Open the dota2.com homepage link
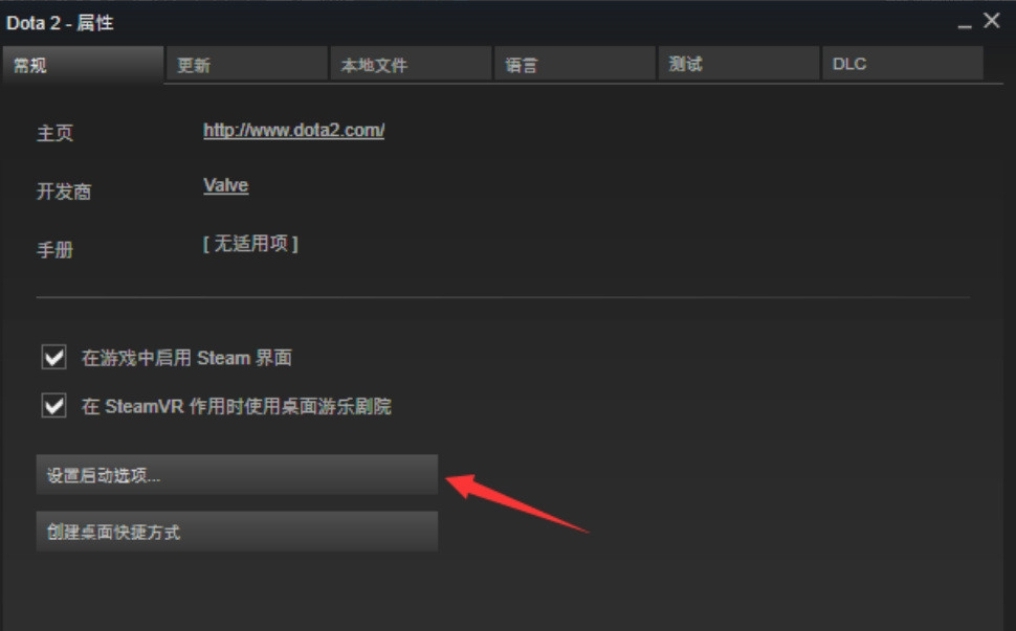This screenshot has width=1016, height=631. click(294, 130)
